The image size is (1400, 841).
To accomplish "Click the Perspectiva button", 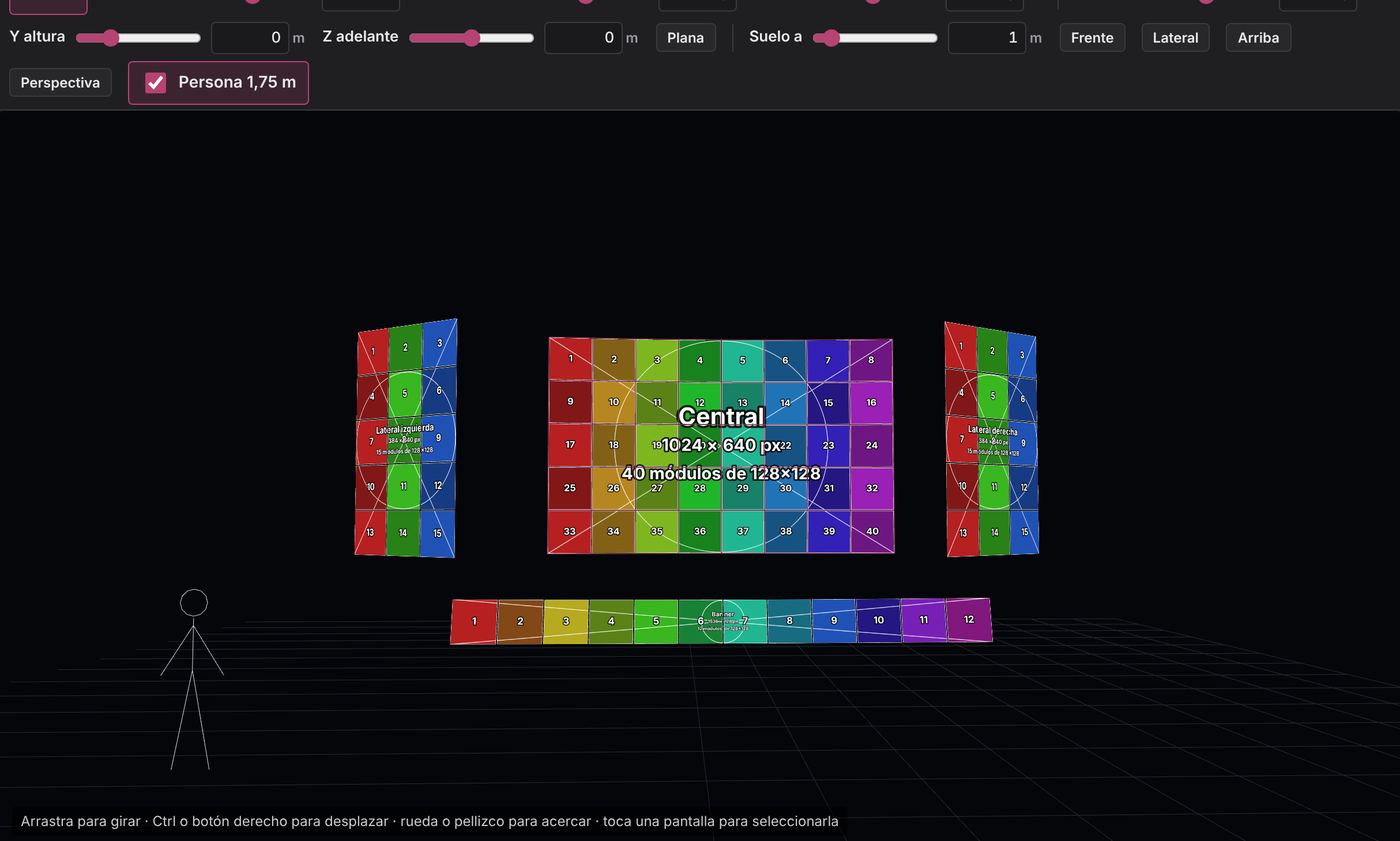I will (x=60, y=83).
